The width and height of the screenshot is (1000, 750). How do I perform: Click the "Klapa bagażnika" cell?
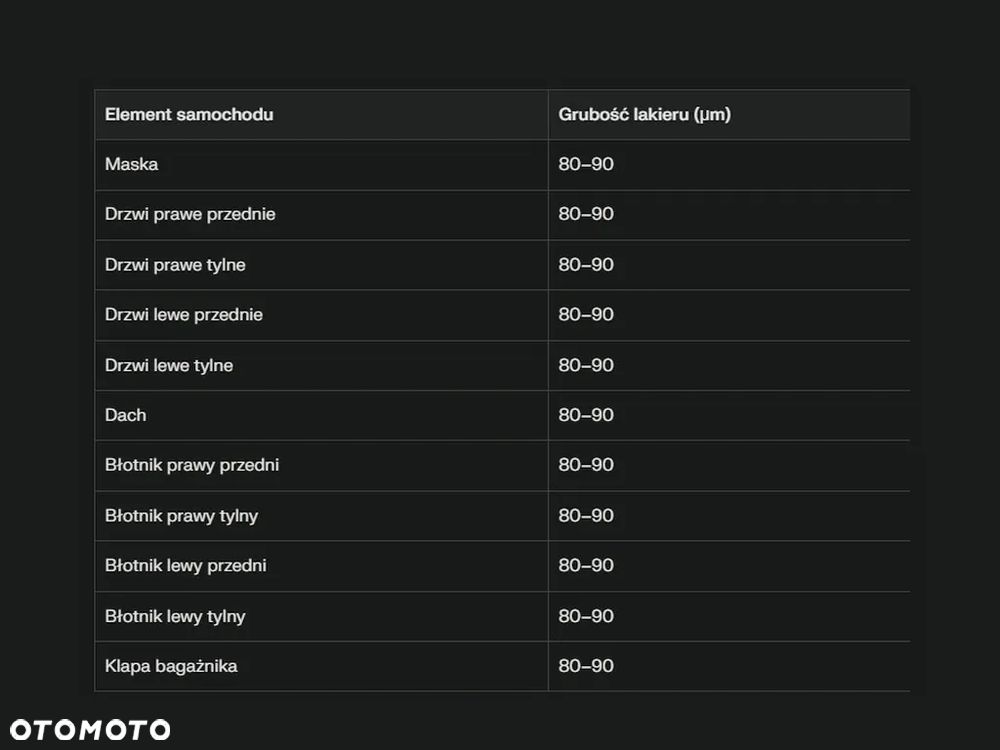pyautogui.click(x=171, y=666)
